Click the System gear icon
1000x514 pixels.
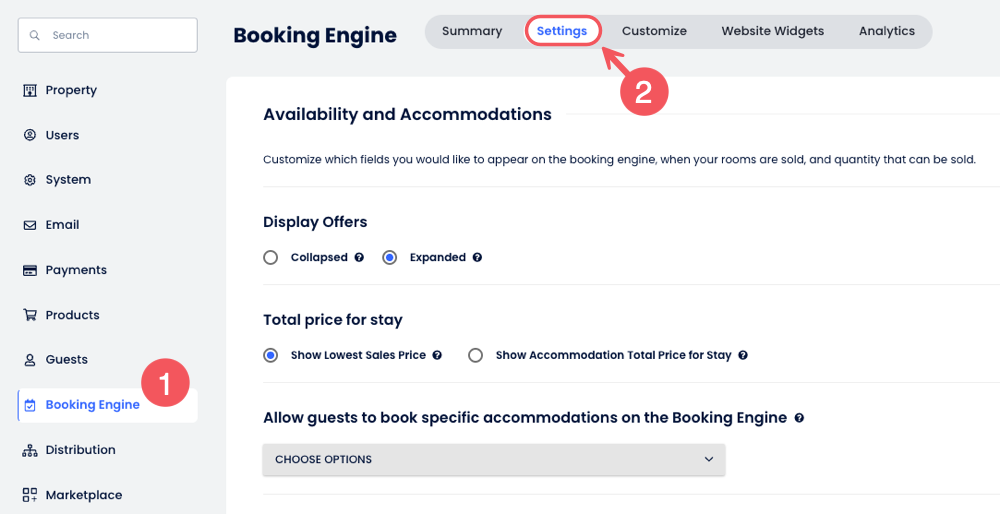(30, 180)
